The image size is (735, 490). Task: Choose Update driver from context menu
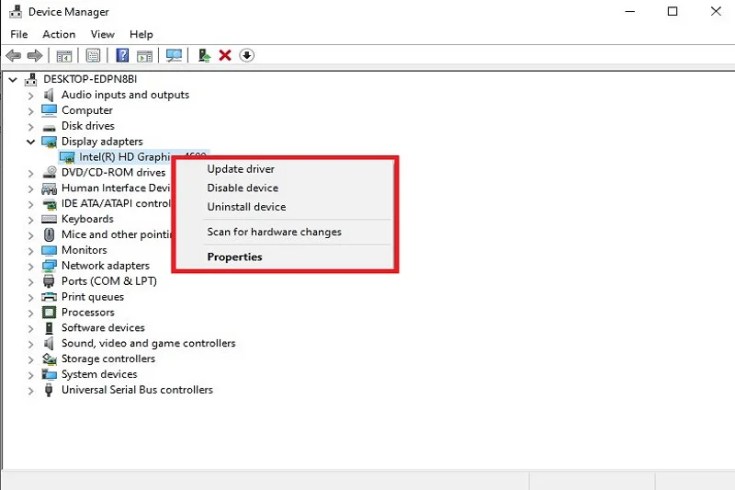[x=240, y=169]
